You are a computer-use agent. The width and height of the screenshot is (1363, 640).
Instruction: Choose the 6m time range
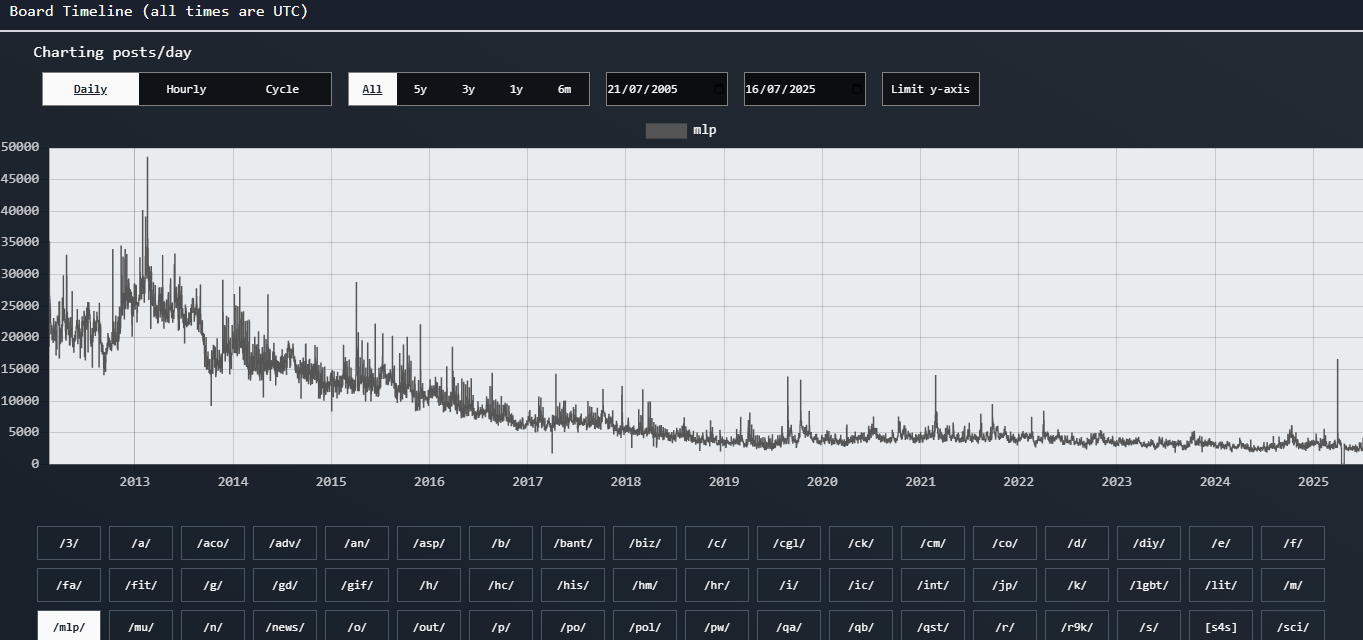coord(564,89)
